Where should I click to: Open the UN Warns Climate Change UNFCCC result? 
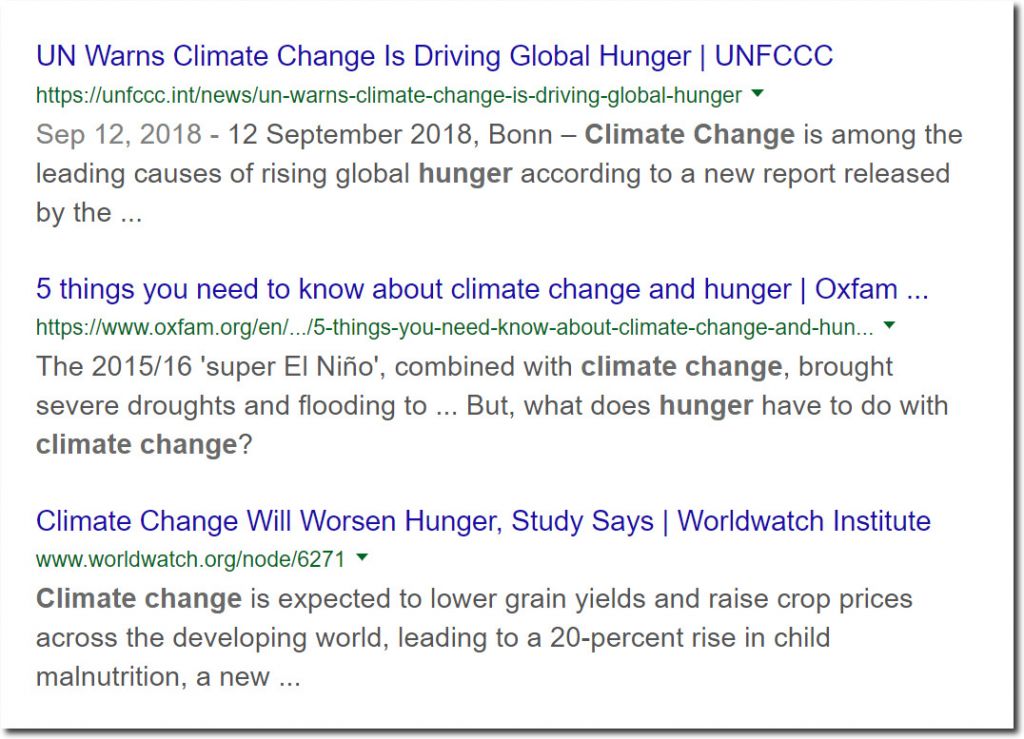click(x=434, y=56)
